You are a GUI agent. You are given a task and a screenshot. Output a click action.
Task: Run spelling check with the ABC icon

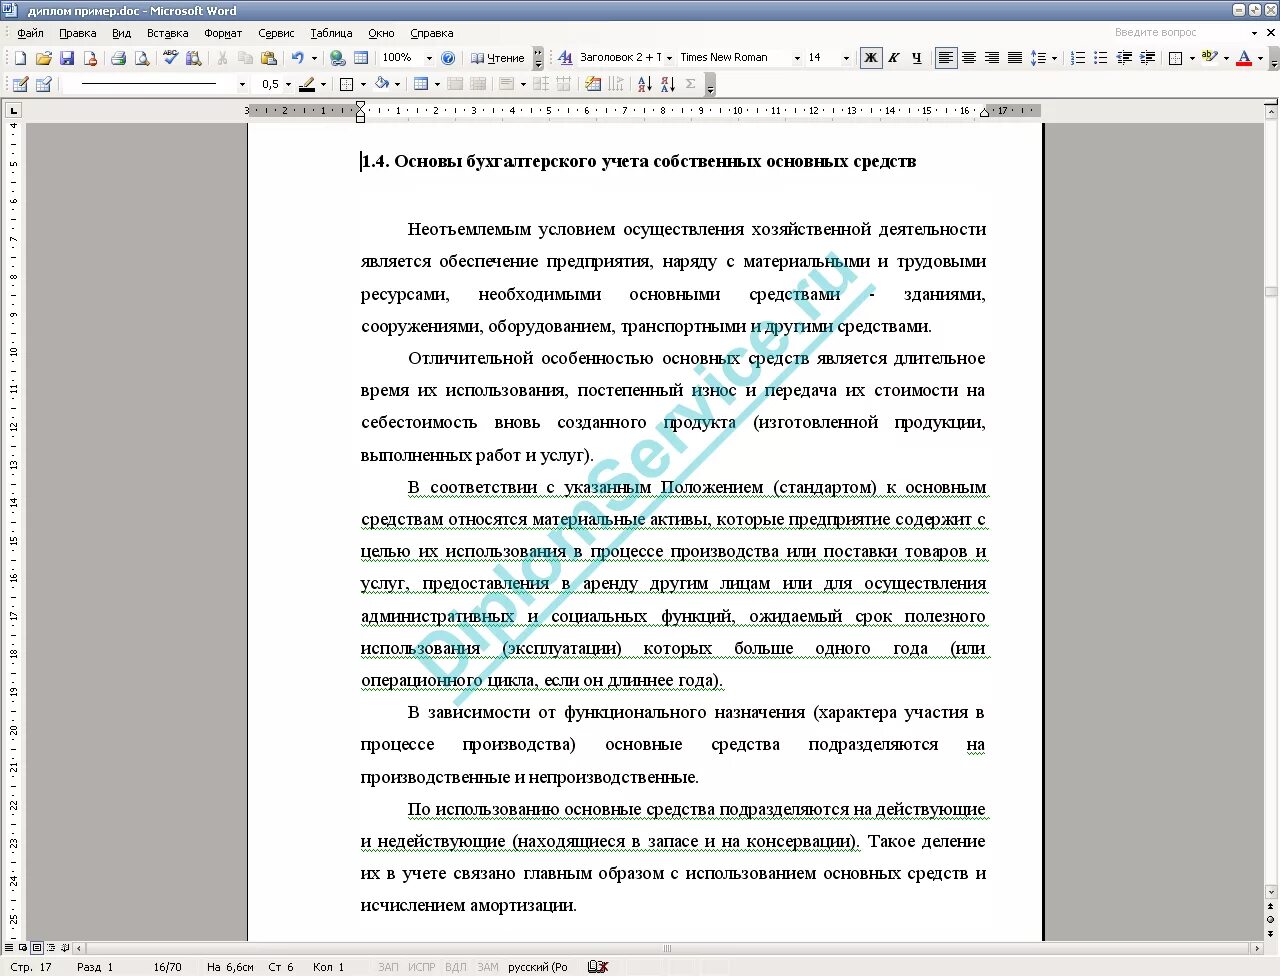tap(169, 57)
